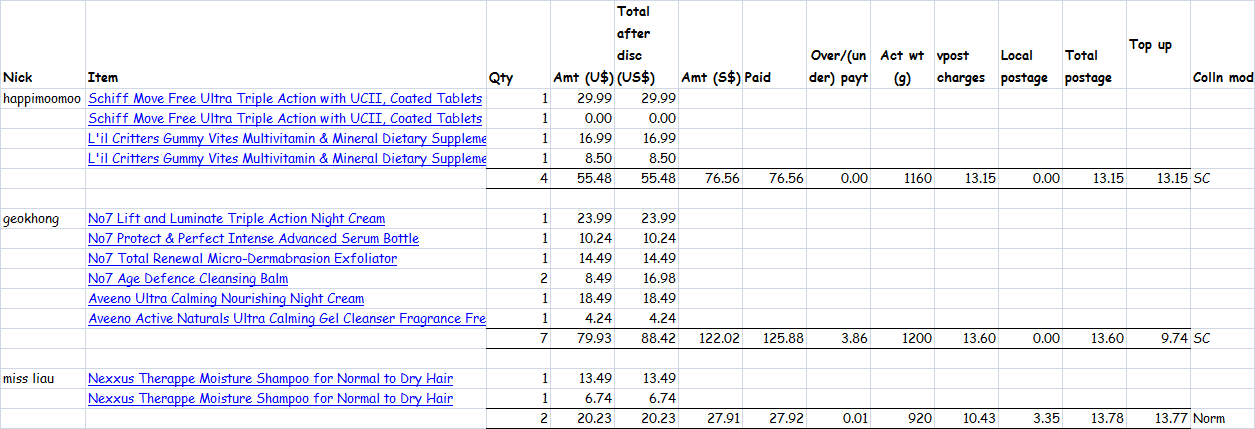The image size is (1255, 429).
Task: Click geokhong's total after discount '88.42'
Action: (646, 339)
